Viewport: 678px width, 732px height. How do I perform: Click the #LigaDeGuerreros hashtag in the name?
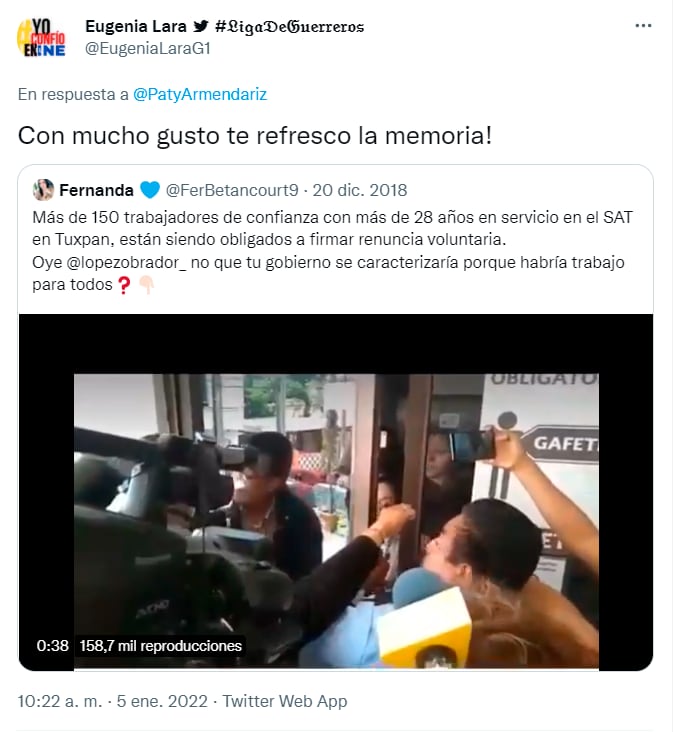click(290, 27)
